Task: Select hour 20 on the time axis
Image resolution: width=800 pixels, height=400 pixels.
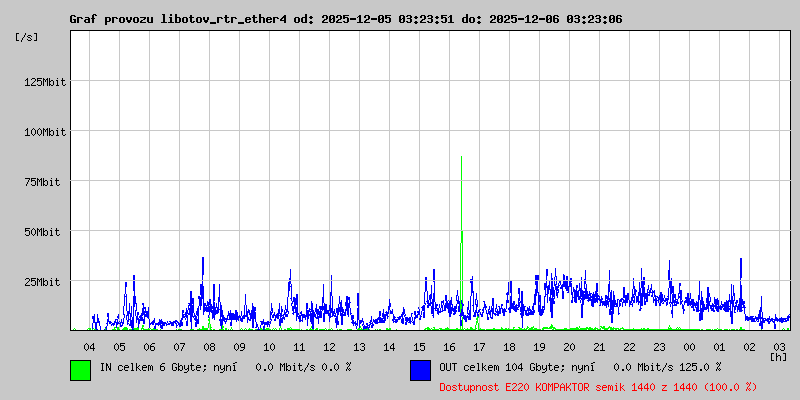Action: pos(569,346)
